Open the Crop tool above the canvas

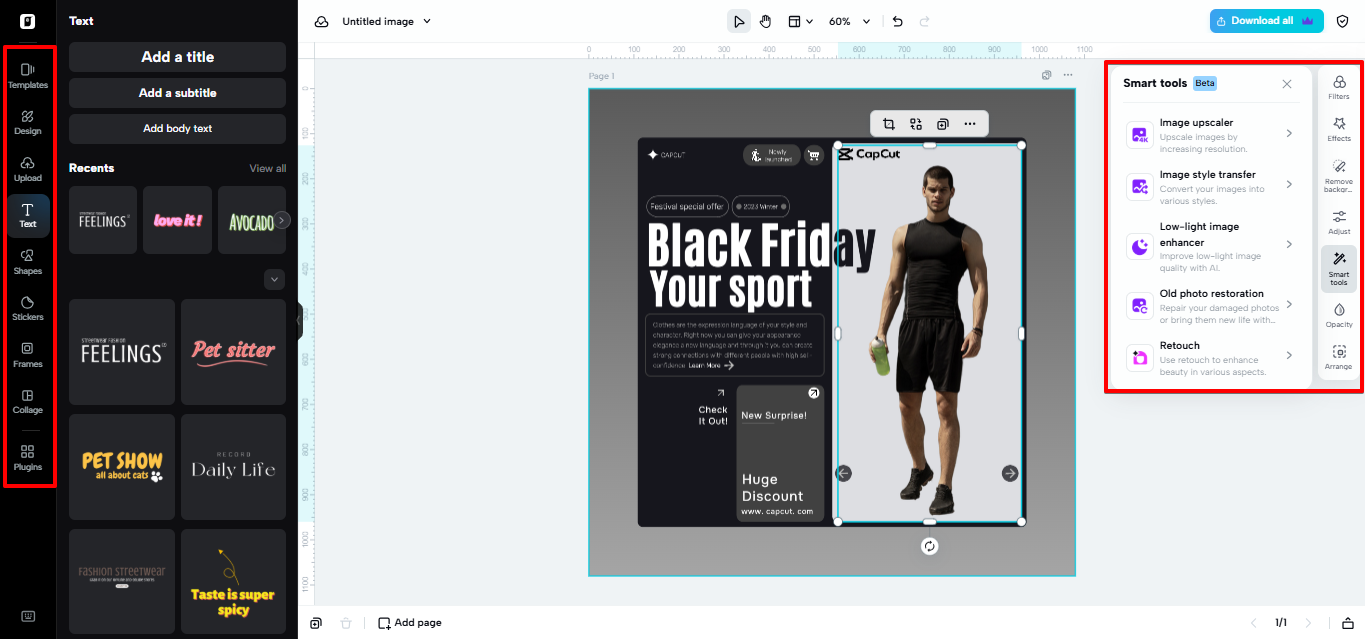click(x=888, y=124)
